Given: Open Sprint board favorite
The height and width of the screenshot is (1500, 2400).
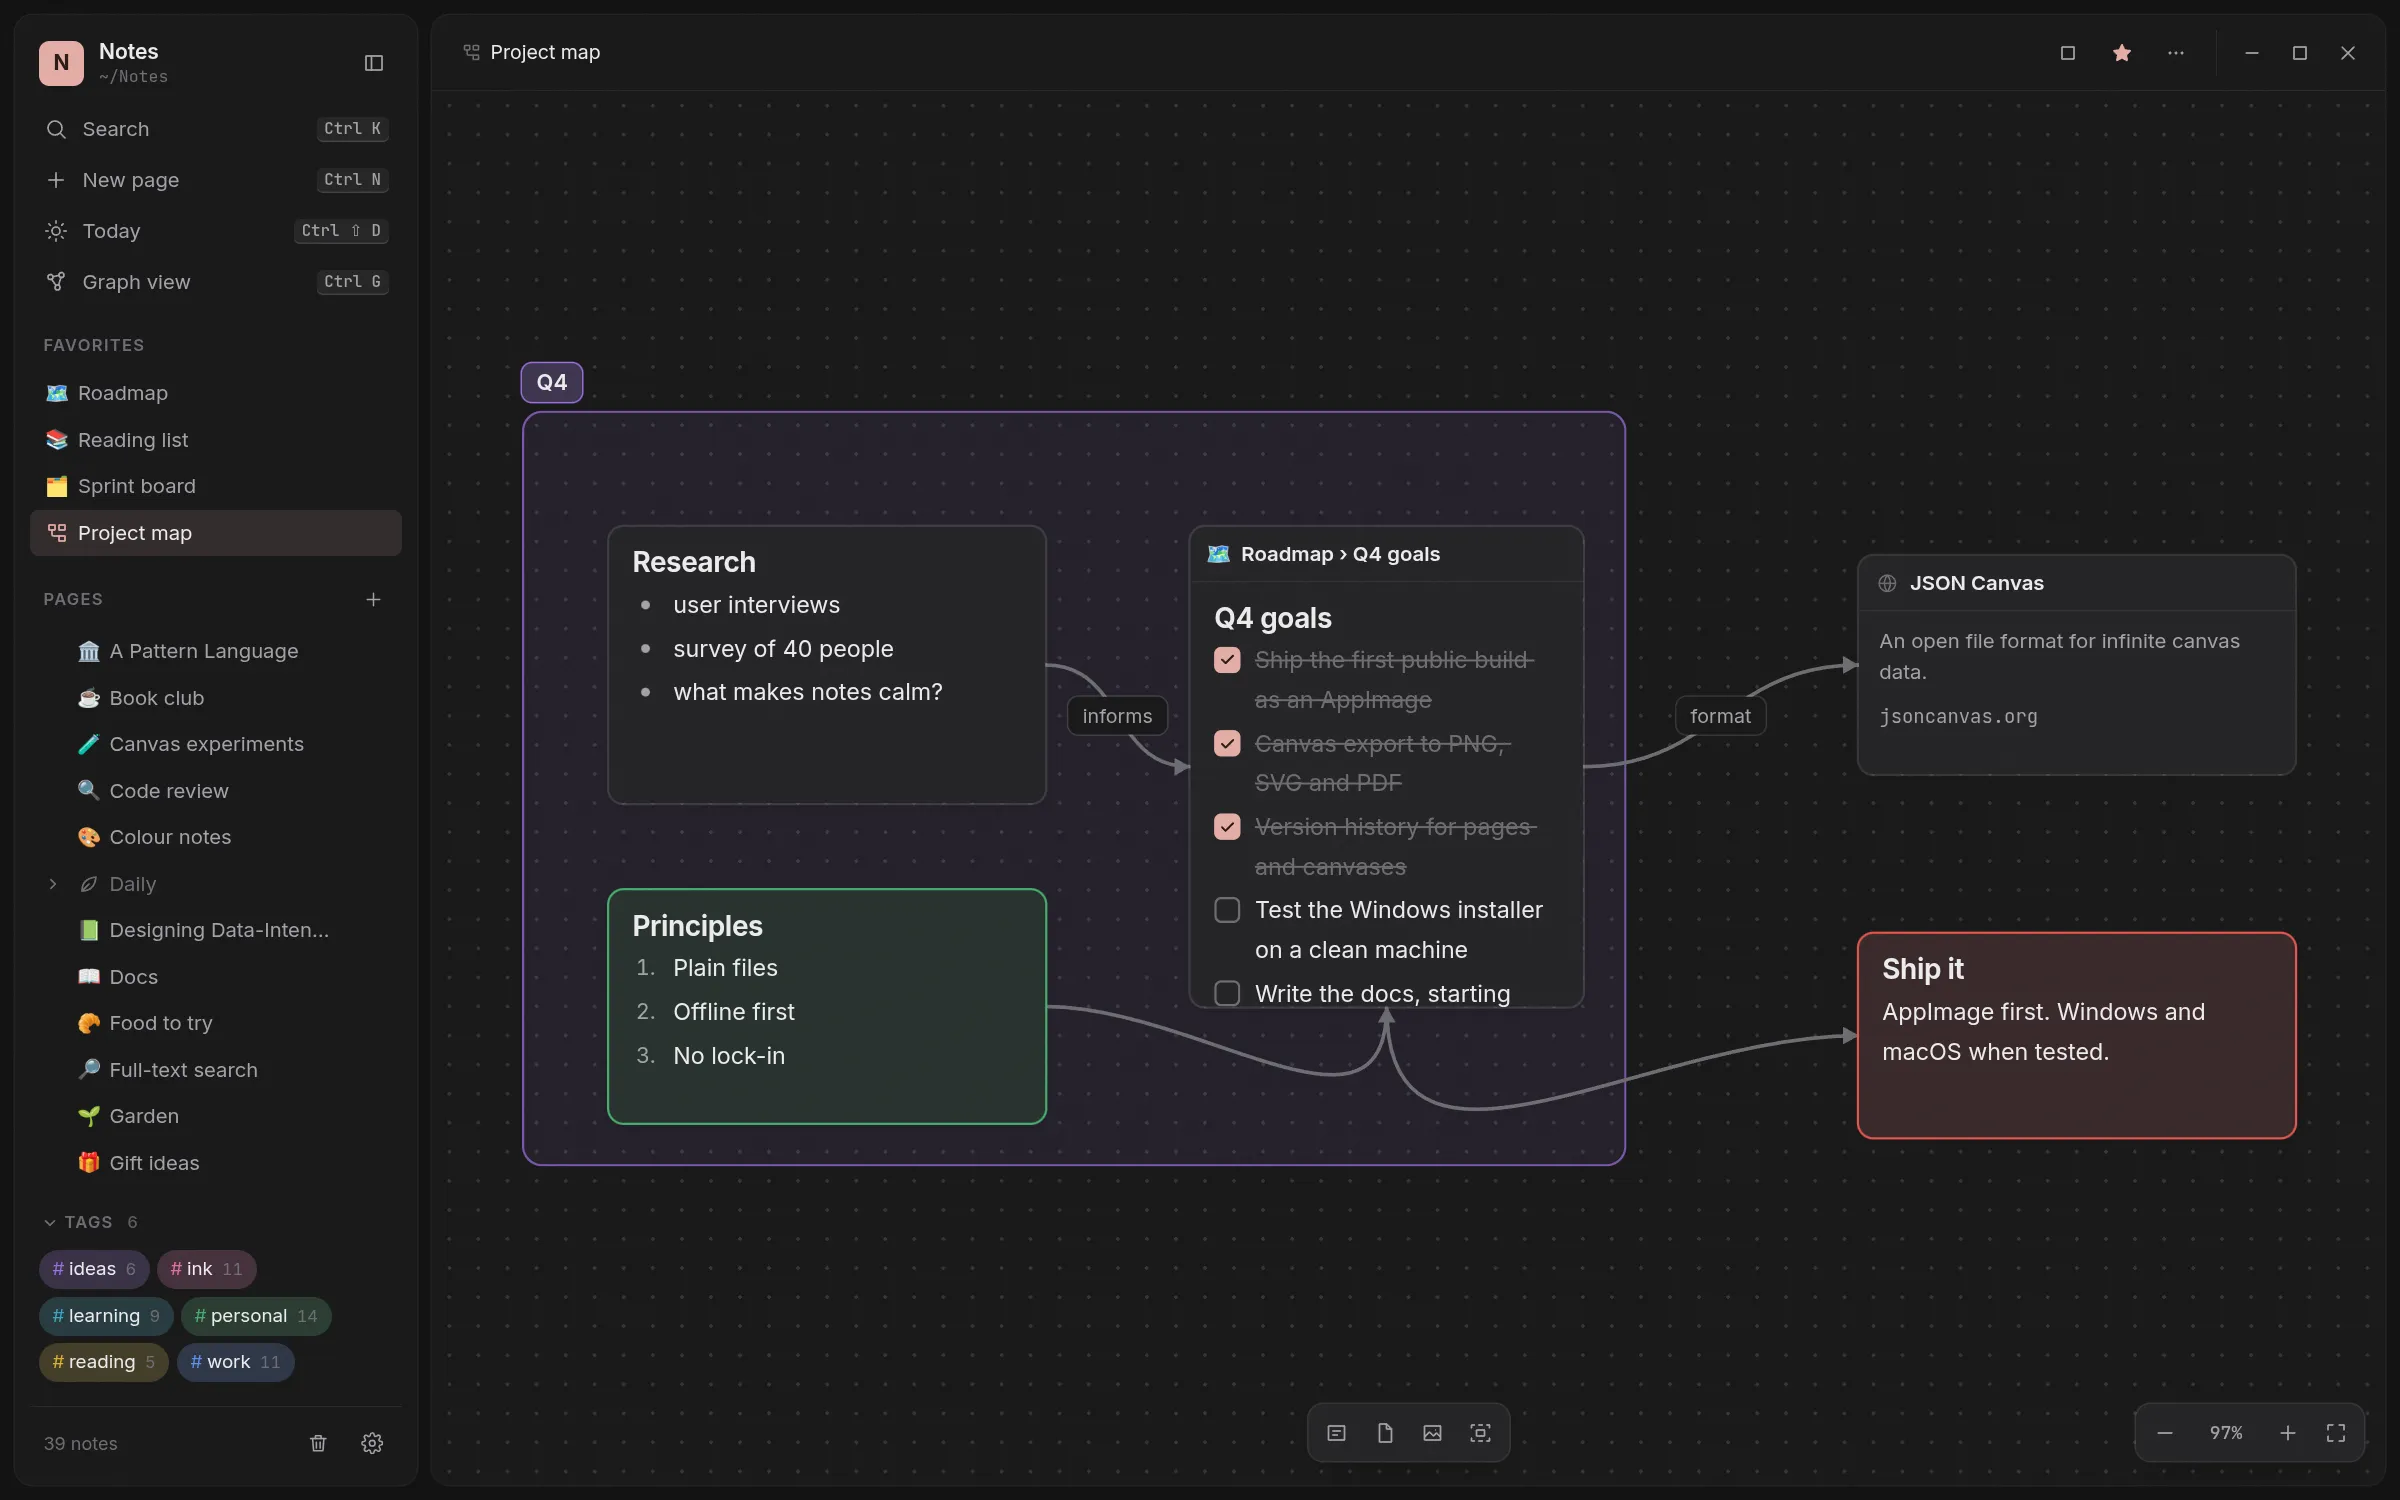Looking at the screenshot, I should coord(216,486).
